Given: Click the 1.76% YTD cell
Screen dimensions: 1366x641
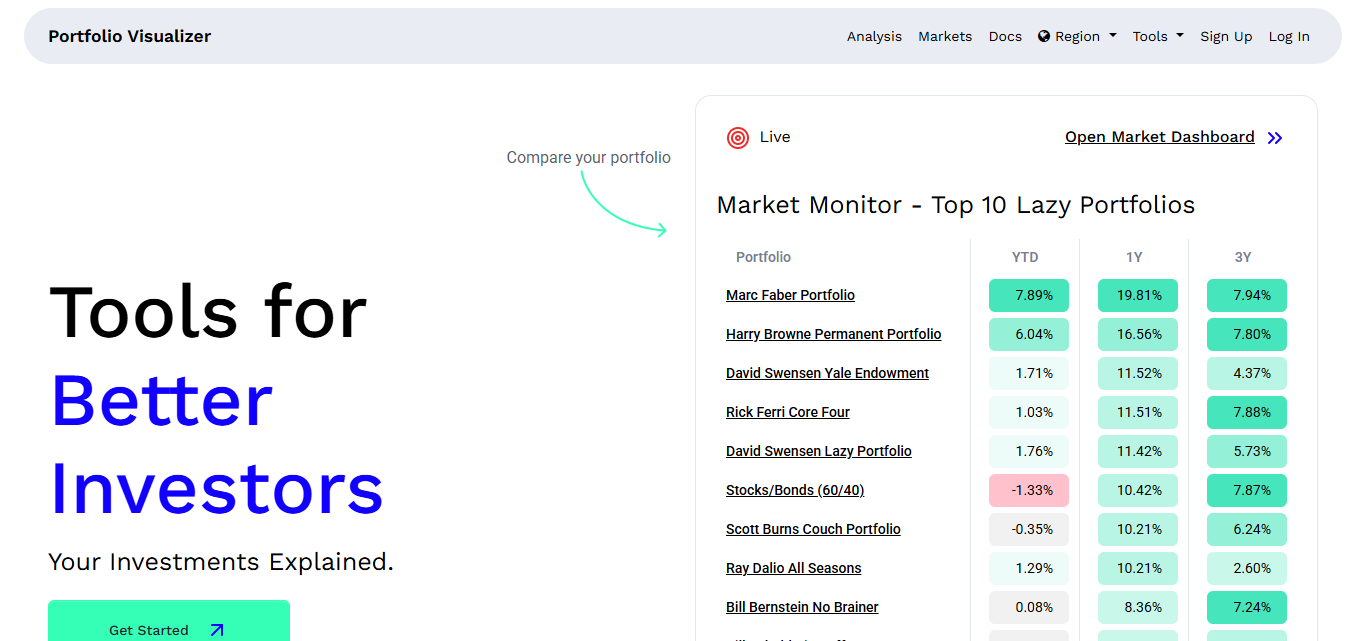Looking at the screenshot, I should [x=1029, y=451].
